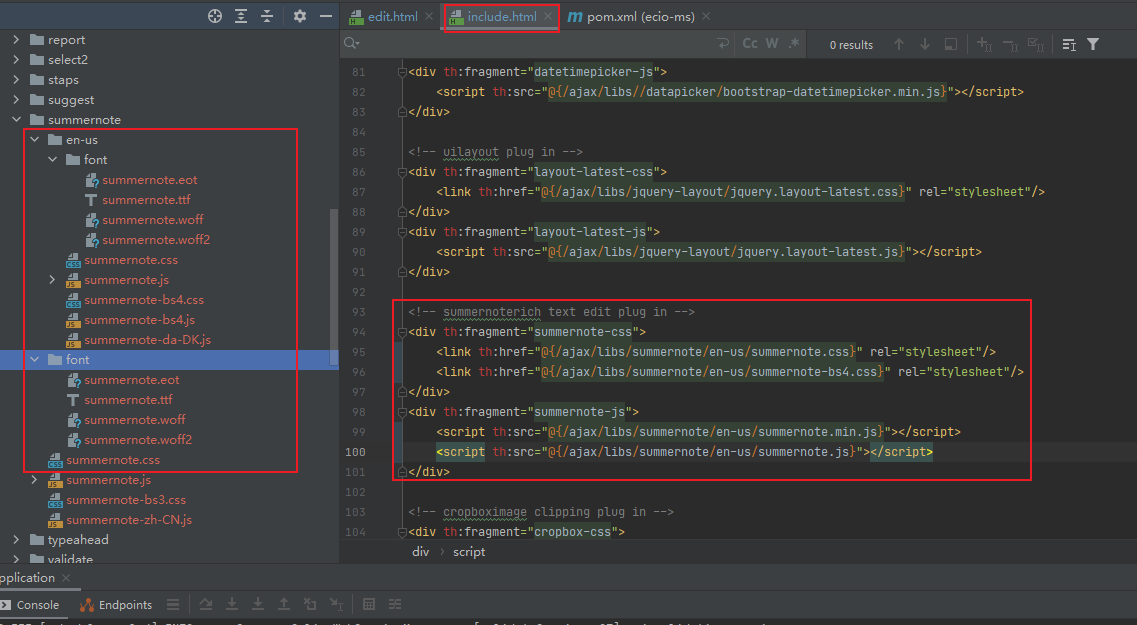Go to next occurrence with down arrow
The image size is (1137, 625).
pyautogui.click(x=925, y=44)
